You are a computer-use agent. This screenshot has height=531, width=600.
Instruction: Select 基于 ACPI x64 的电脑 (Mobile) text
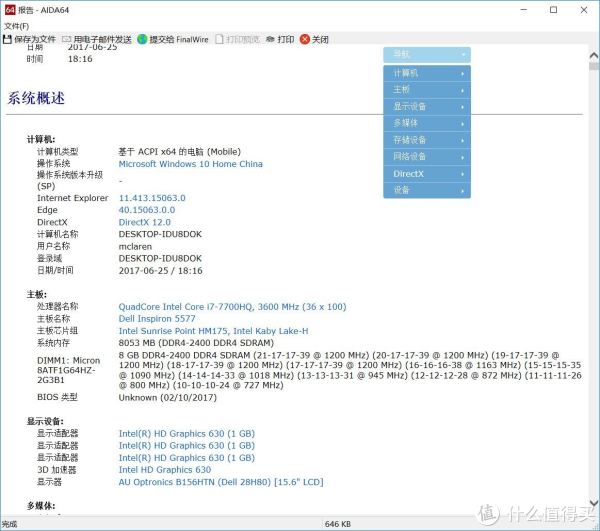179,152
